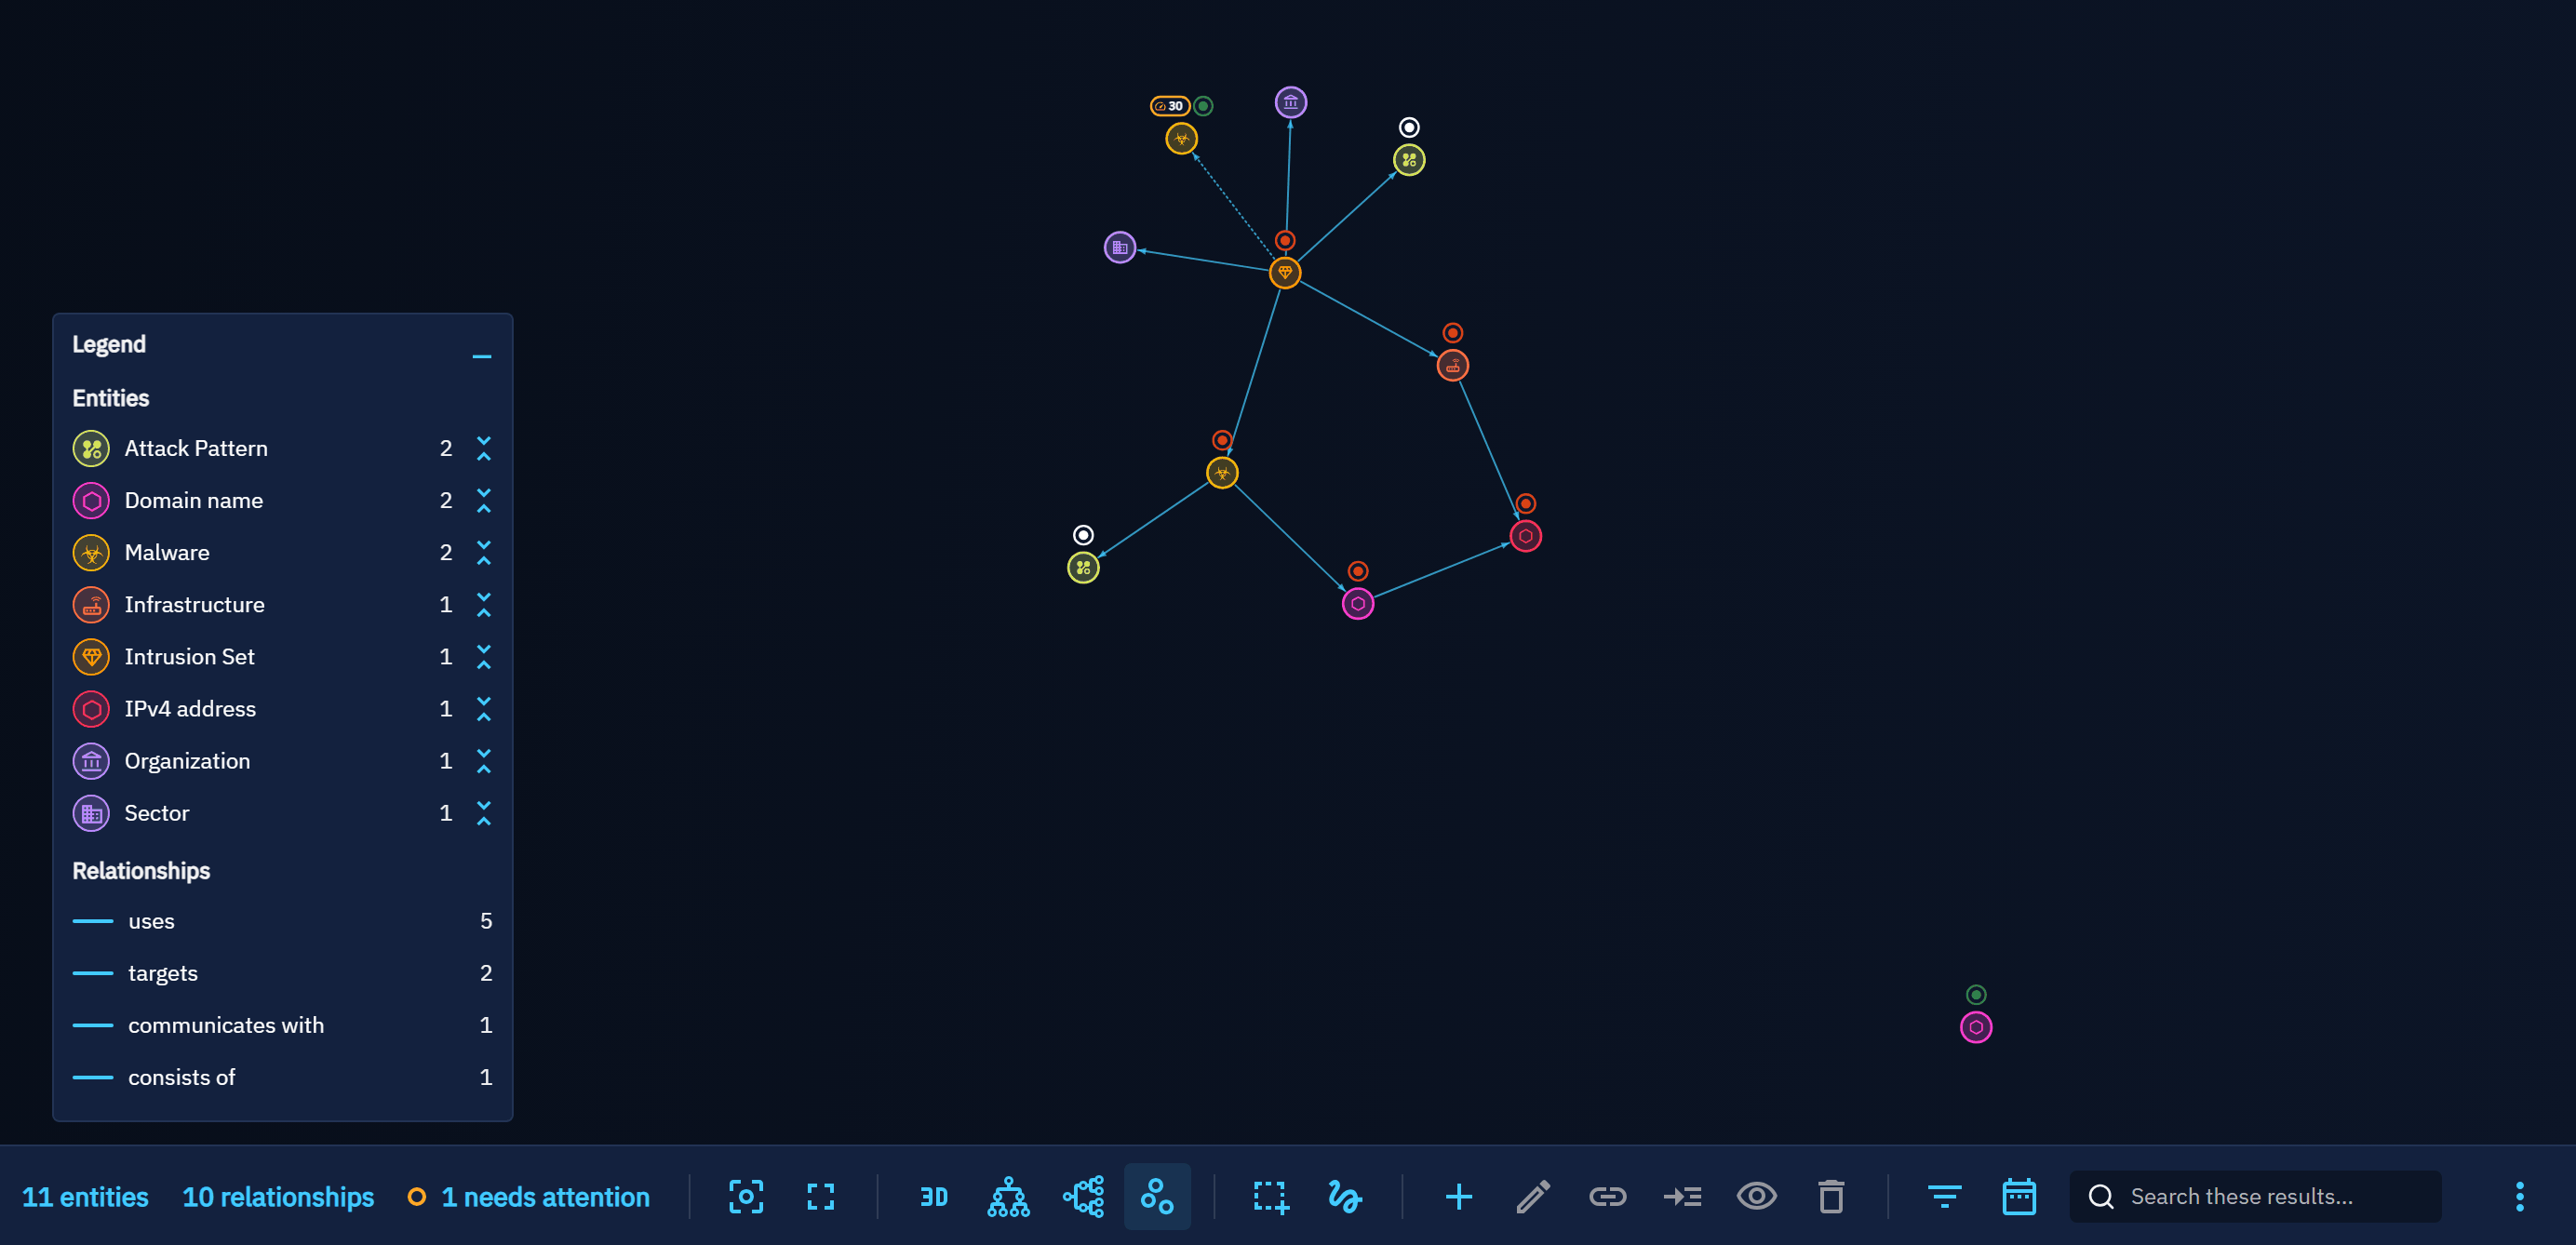
Task: Click the pencil edit icon
Action: 1533,1196
